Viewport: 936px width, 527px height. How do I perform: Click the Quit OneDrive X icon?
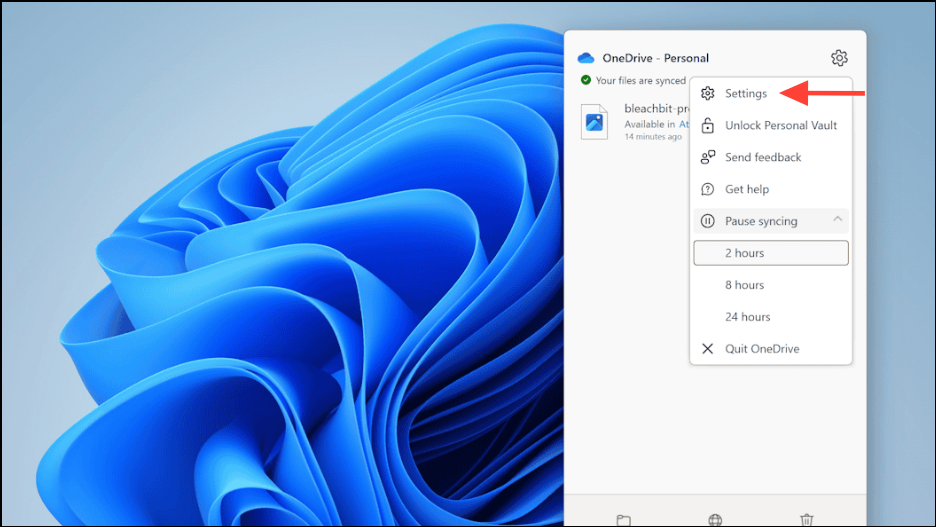(707, 349)
